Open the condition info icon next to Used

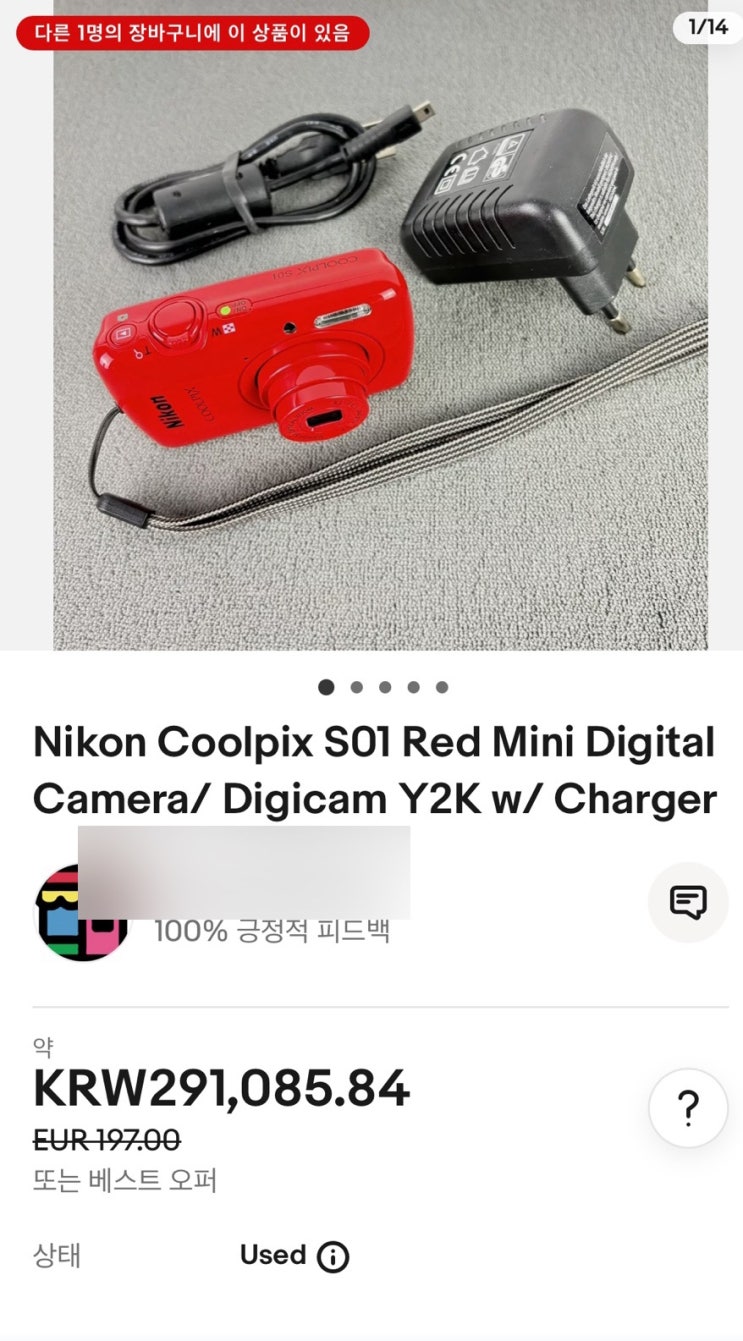333,1257
